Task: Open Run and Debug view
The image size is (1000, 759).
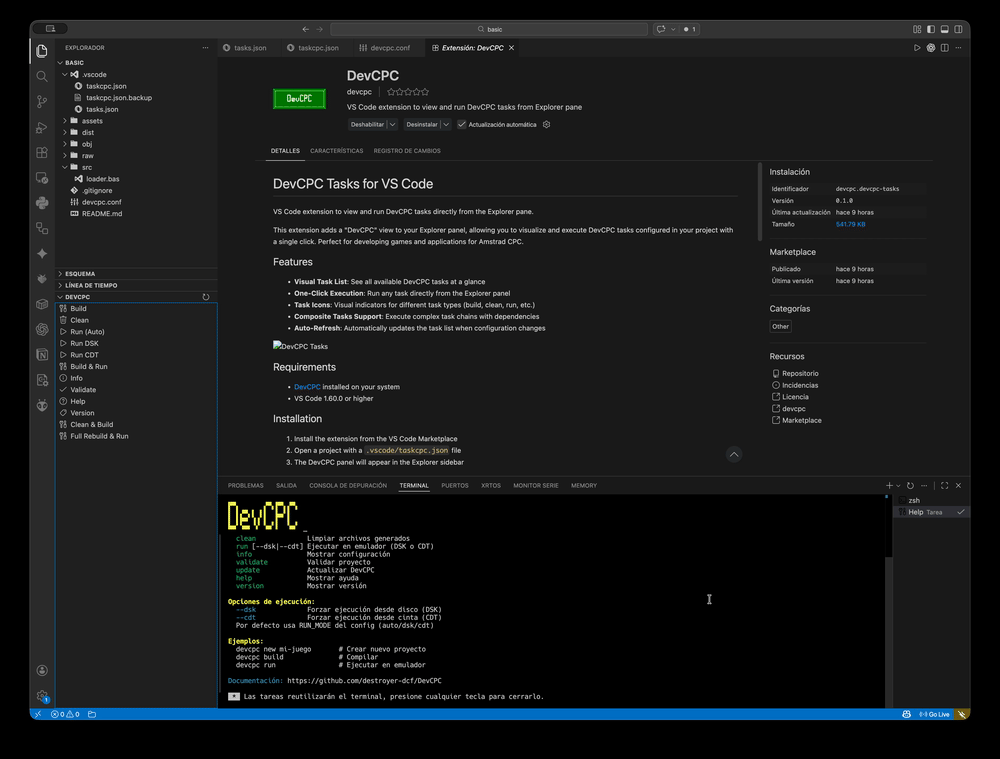Action: click(x=42, y=128)
